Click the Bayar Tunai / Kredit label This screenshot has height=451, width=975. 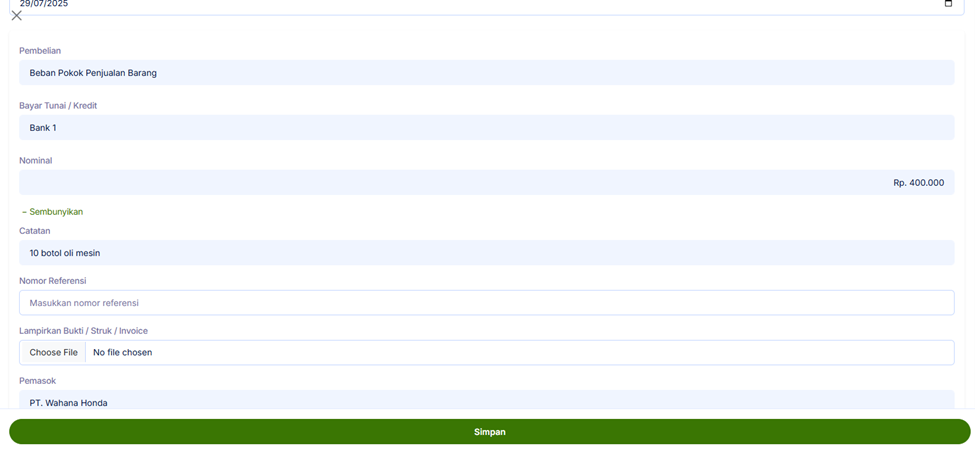(58, 106)
